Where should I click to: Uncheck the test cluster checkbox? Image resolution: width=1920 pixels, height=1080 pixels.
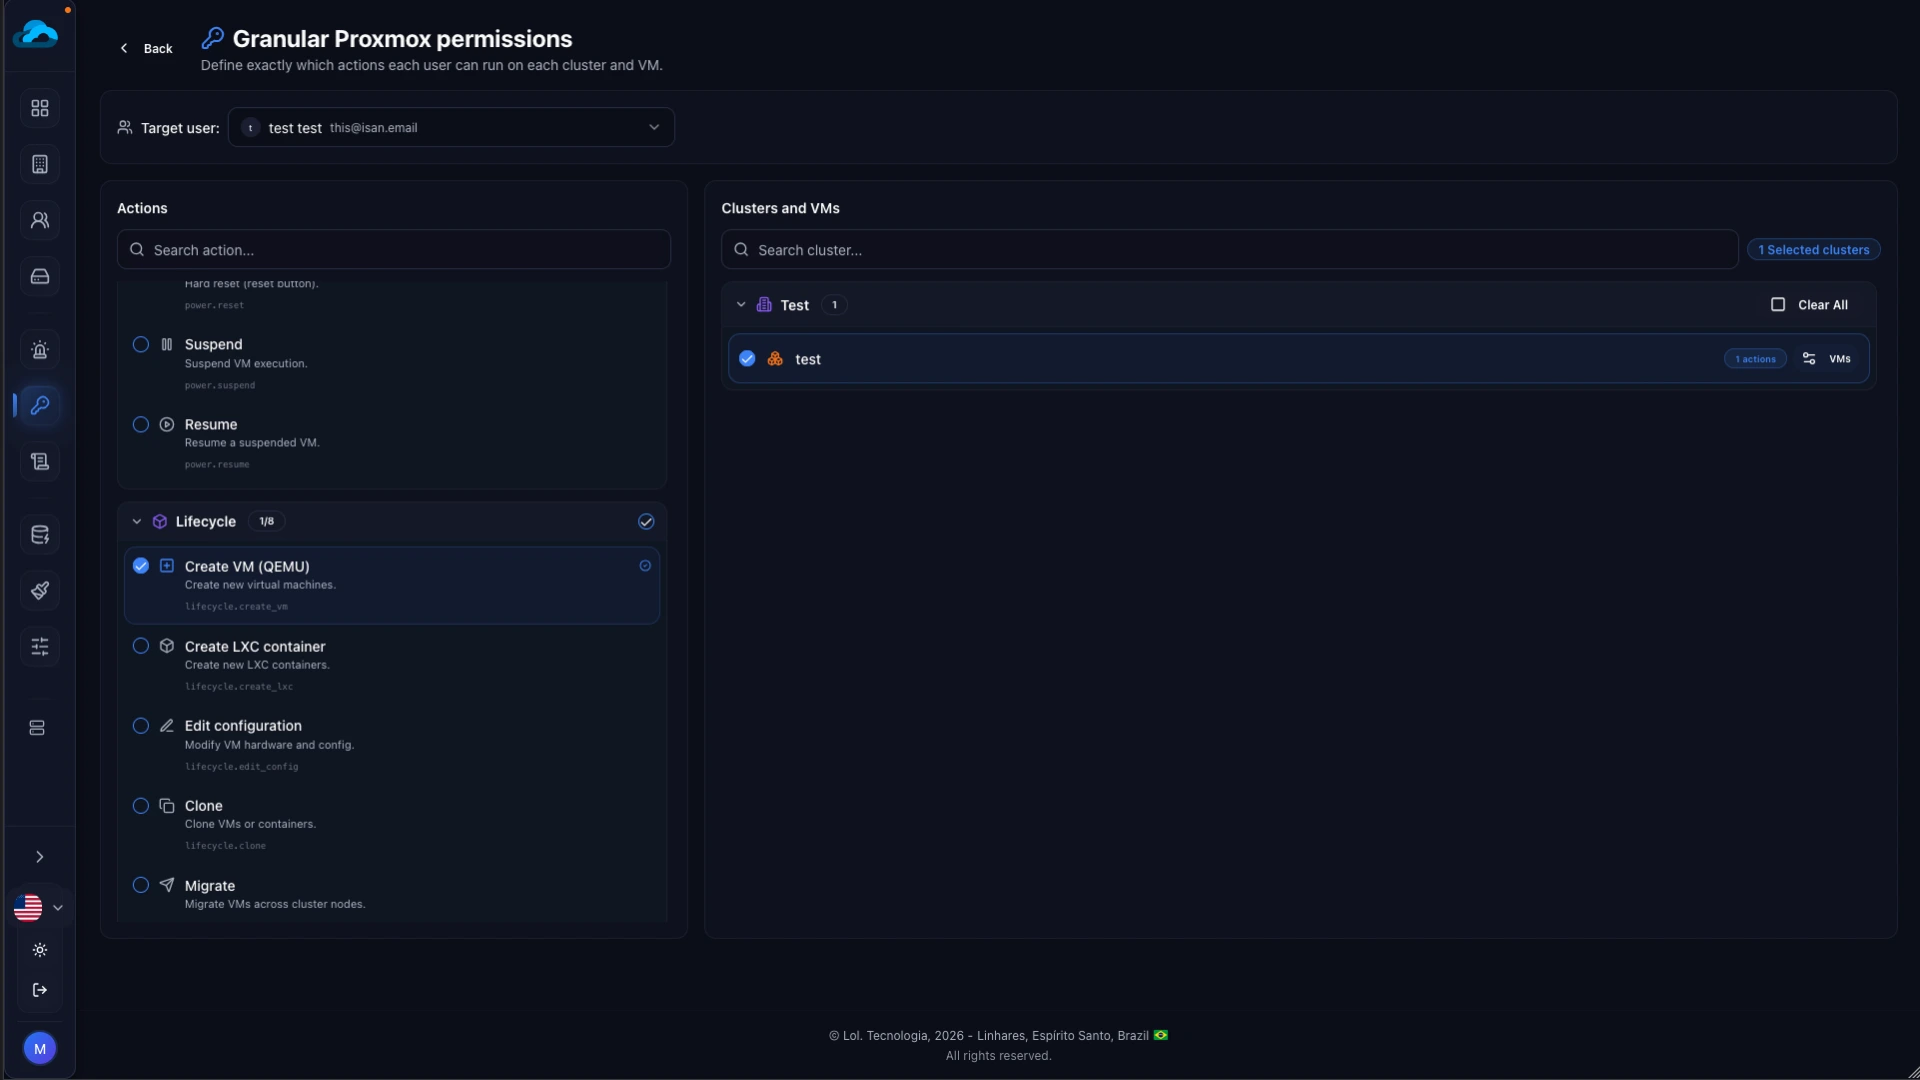pyautogui.click(x=747, y=359)
